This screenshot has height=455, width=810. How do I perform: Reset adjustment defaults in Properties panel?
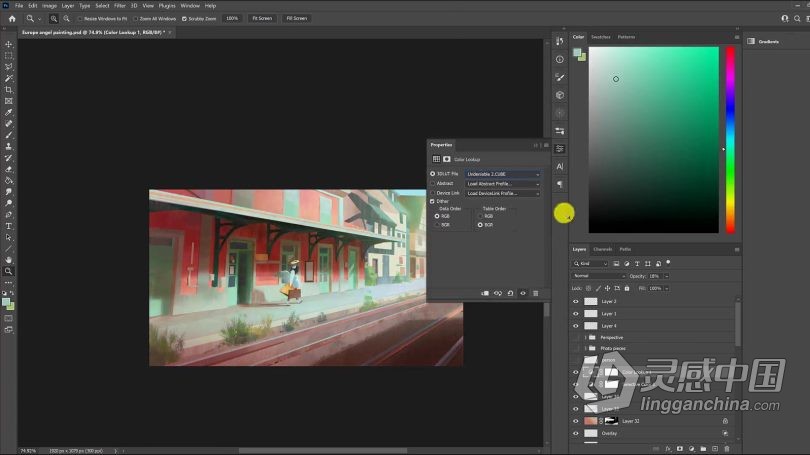coord(510,293)
